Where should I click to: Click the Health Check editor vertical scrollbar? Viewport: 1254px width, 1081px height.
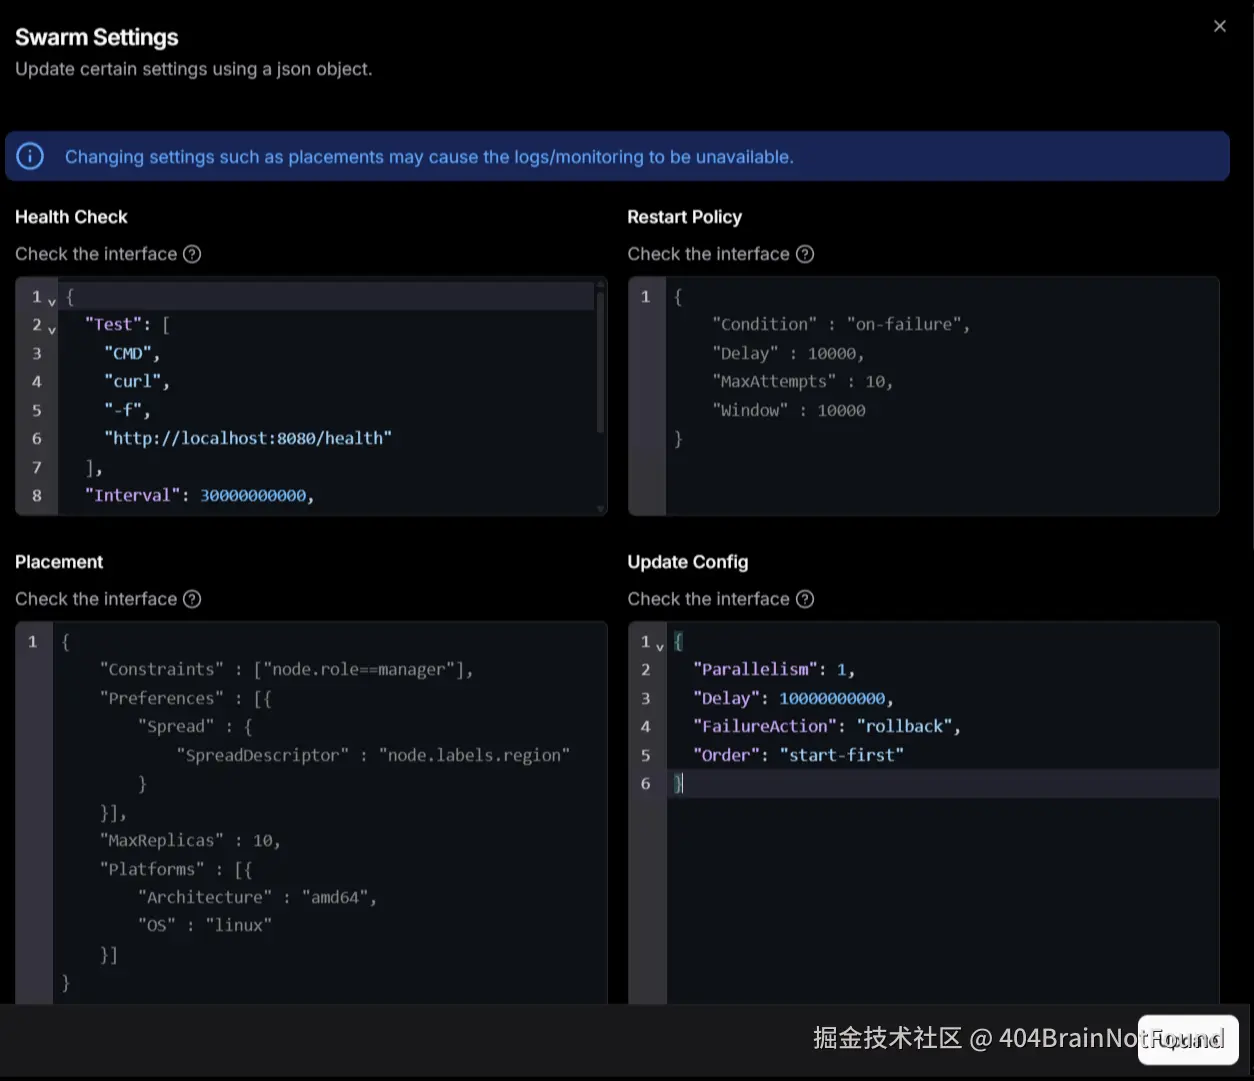click(x=600, y=362)
